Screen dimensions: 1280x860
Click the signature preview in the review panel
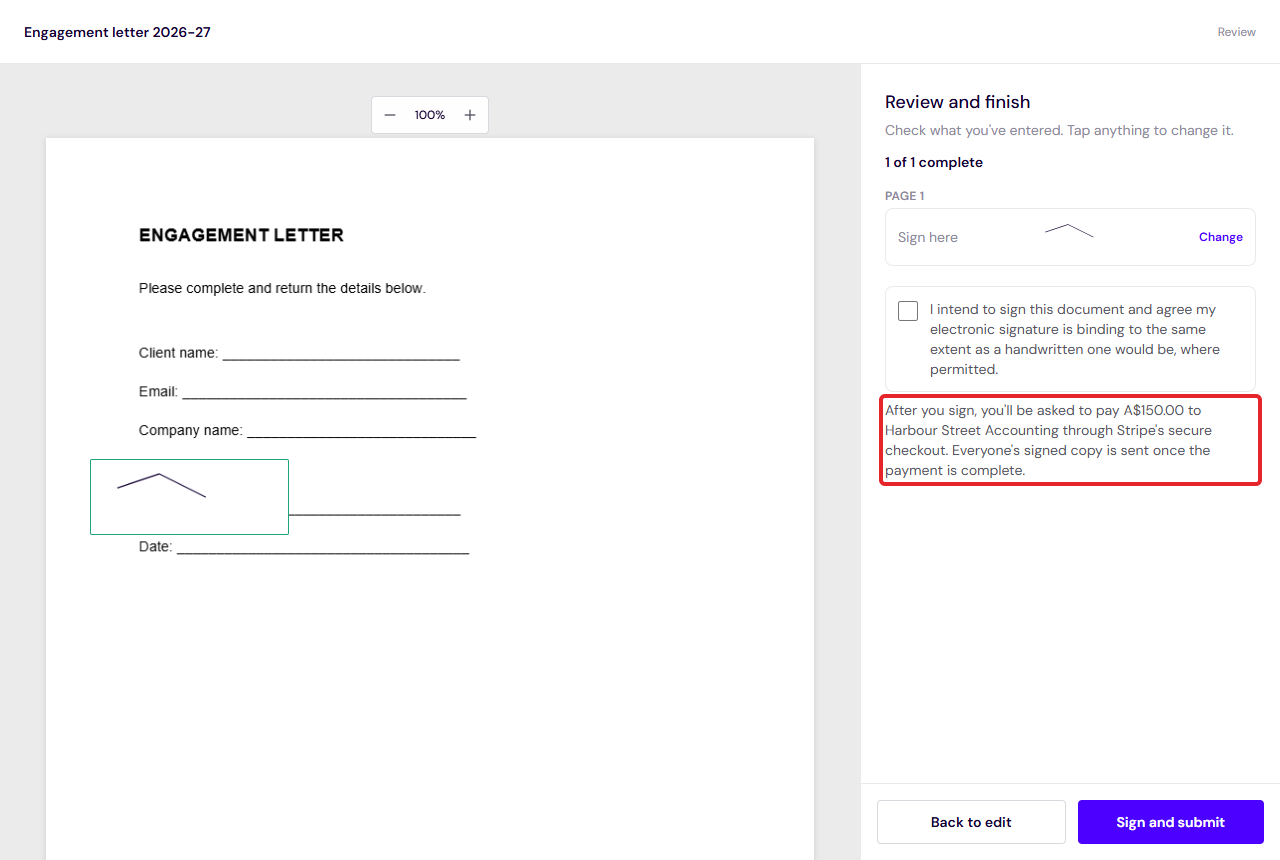tap(1069, 231)
